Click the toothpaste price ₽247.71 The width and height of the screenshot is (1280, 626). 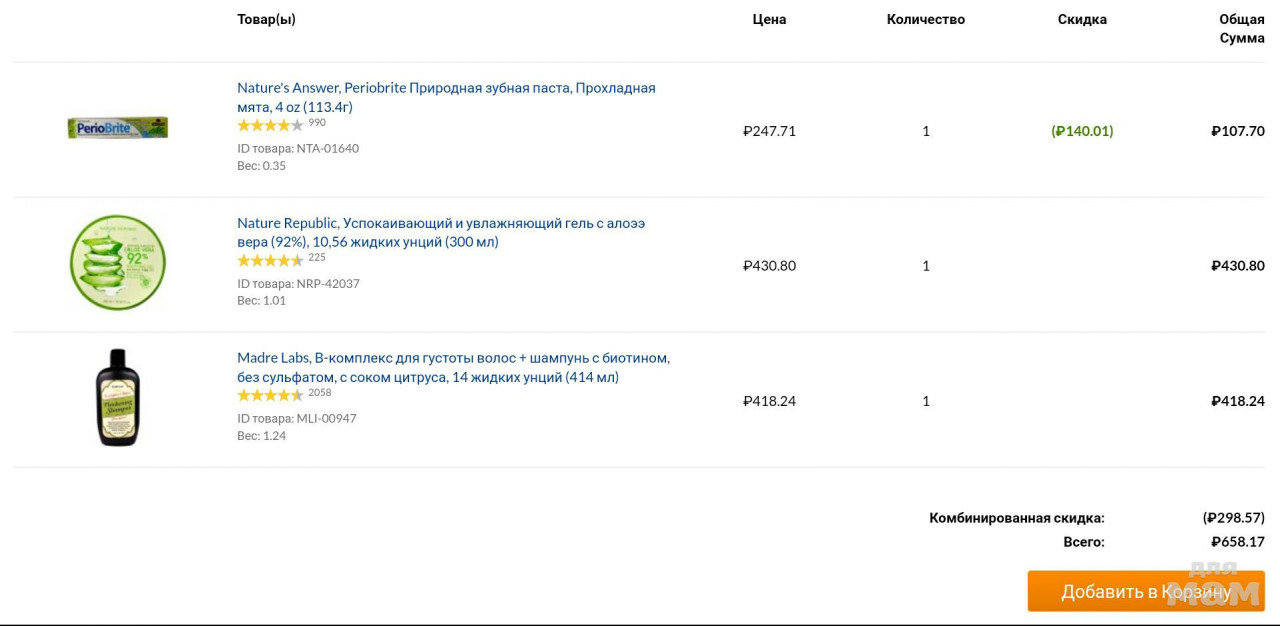coord(769,131)
